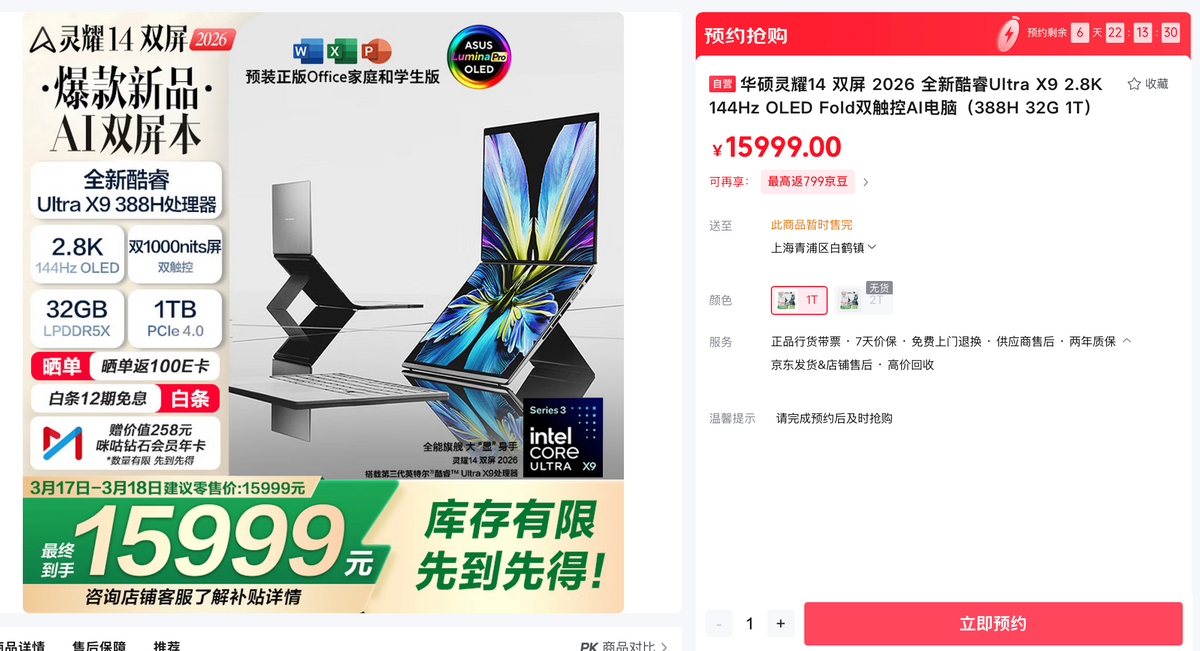The height and width of the screenshot is (651, 1200).
Task: Click the red 自营 badge before the title
Action: [x=722, y=84]
